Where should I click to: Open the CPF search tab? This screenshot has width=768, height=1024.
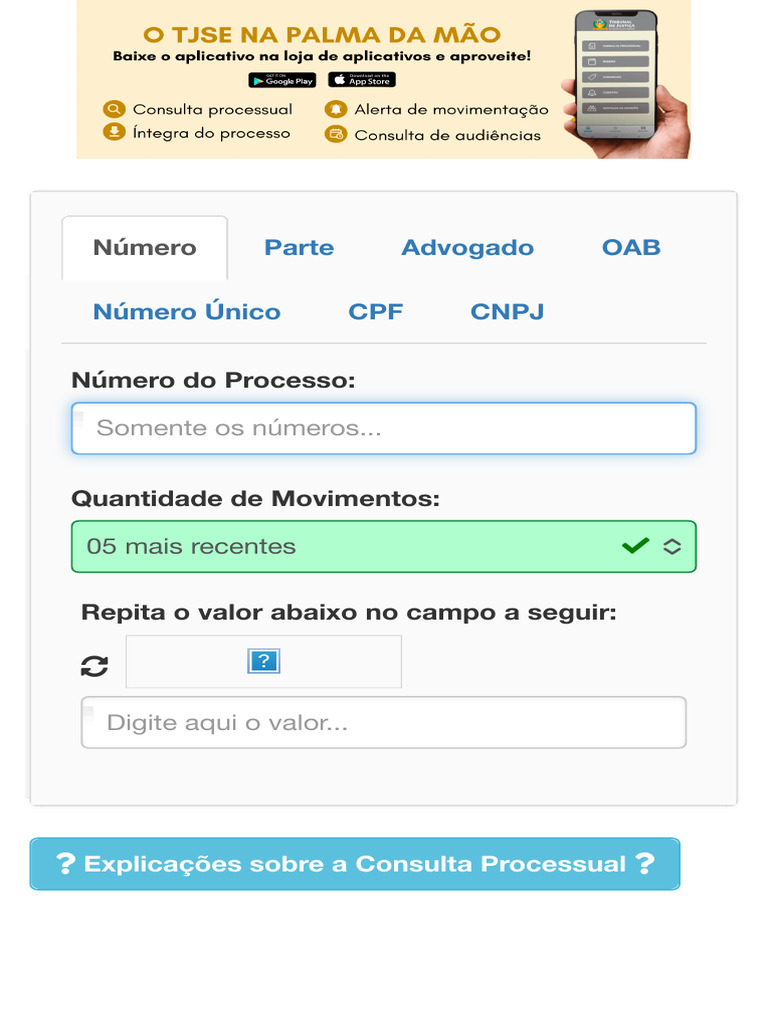pos(376,312)
